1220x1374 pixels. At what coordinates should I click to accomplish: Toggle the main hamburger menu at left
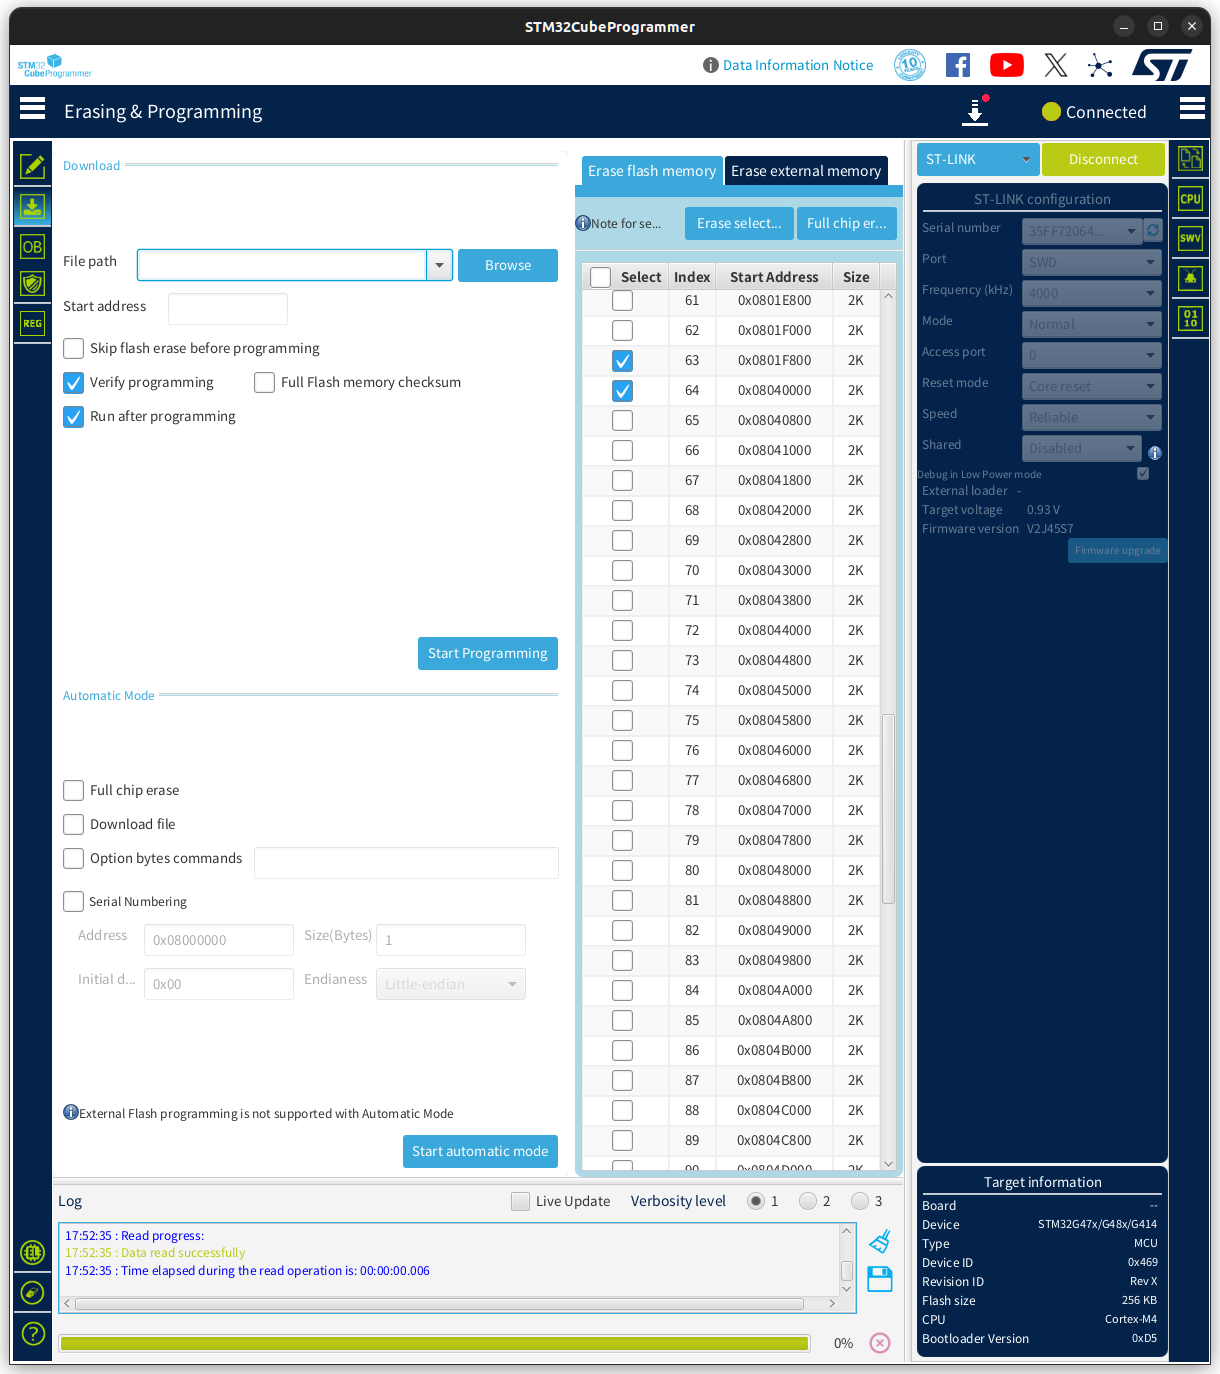pyautogui.click(x=32, y=108)
